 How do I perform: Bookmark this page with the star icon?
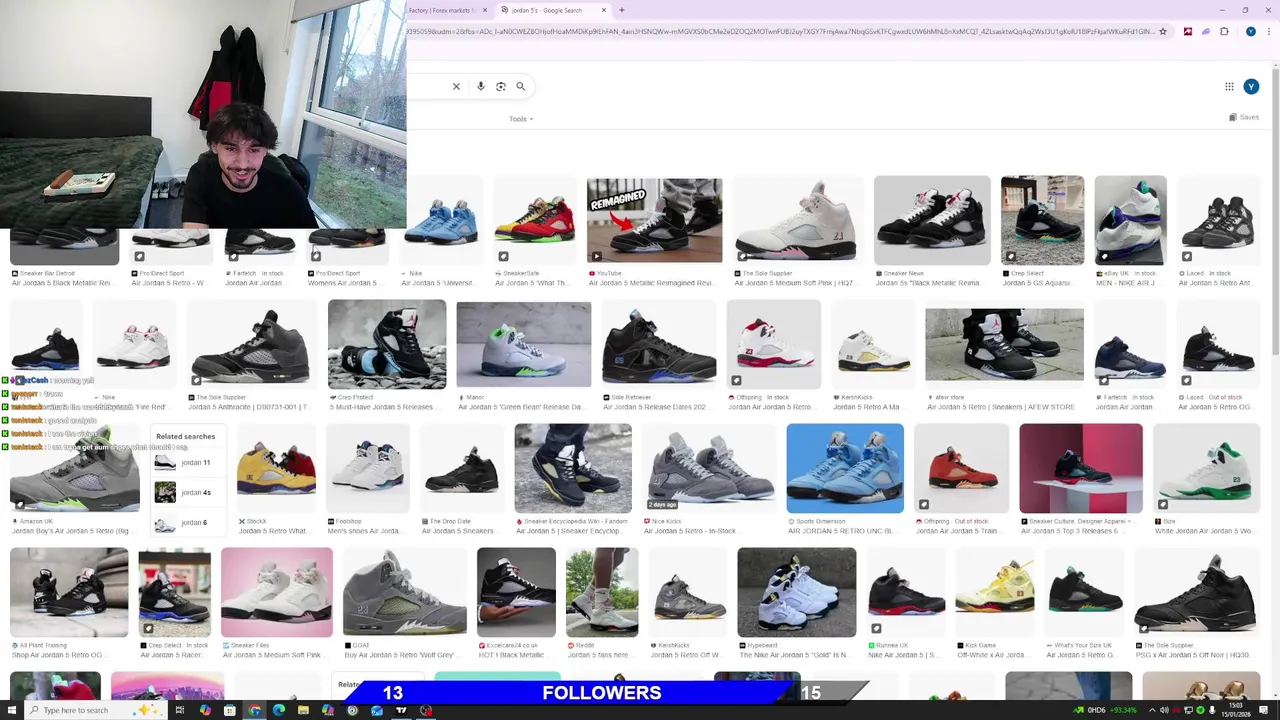pyautogui.click(x=1163, y=32)
